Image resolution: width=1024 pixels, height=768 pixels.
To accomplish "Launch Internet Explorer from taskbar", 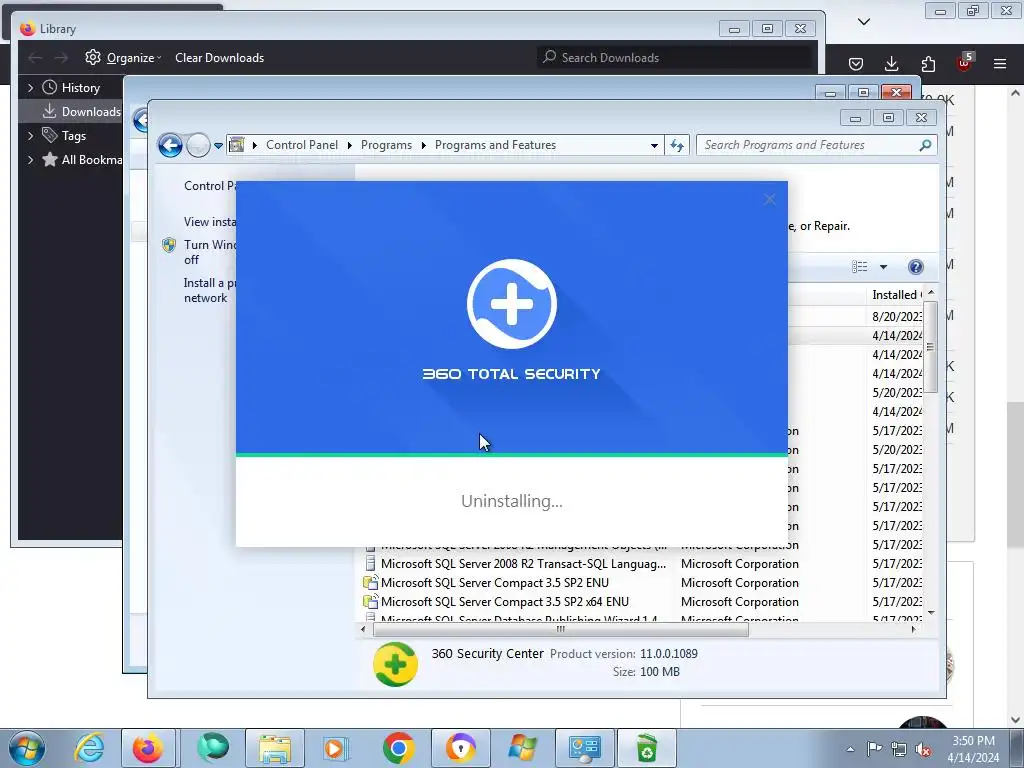I will point(89,748).
